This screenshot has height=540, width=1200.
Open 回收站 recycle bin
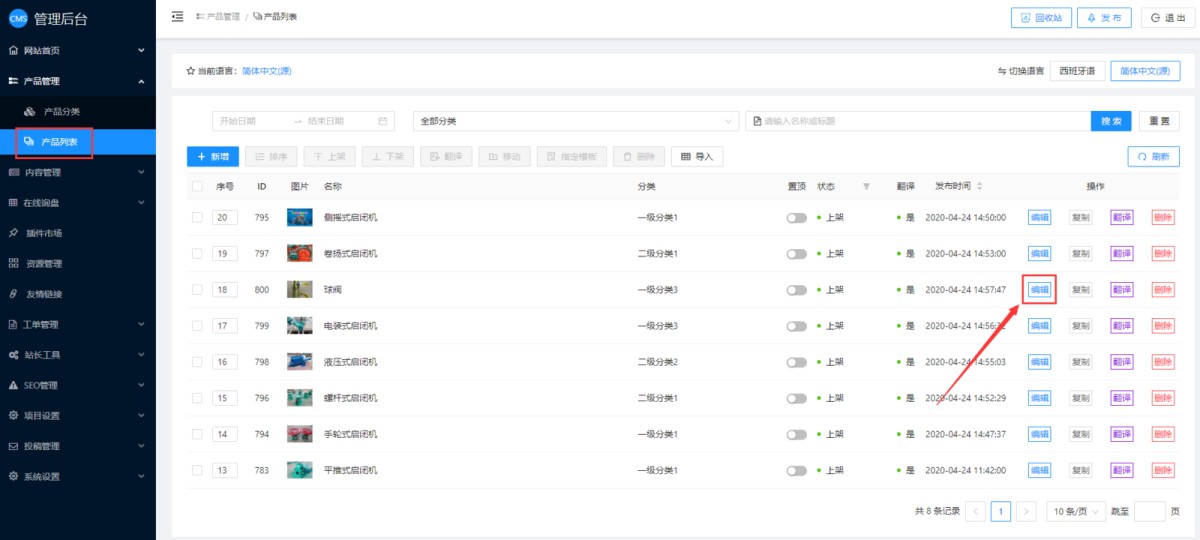[1041, 17]
